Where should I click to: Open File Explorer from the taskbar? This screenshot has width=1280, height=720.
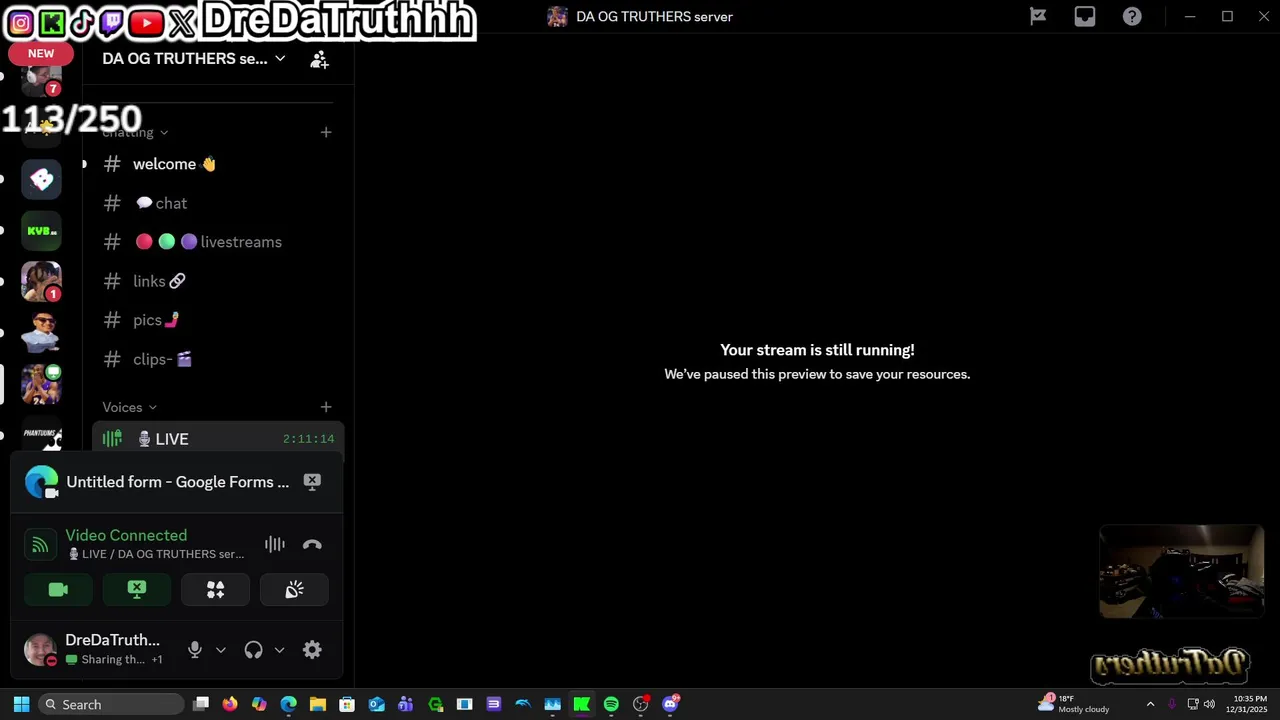coord(318,704)
